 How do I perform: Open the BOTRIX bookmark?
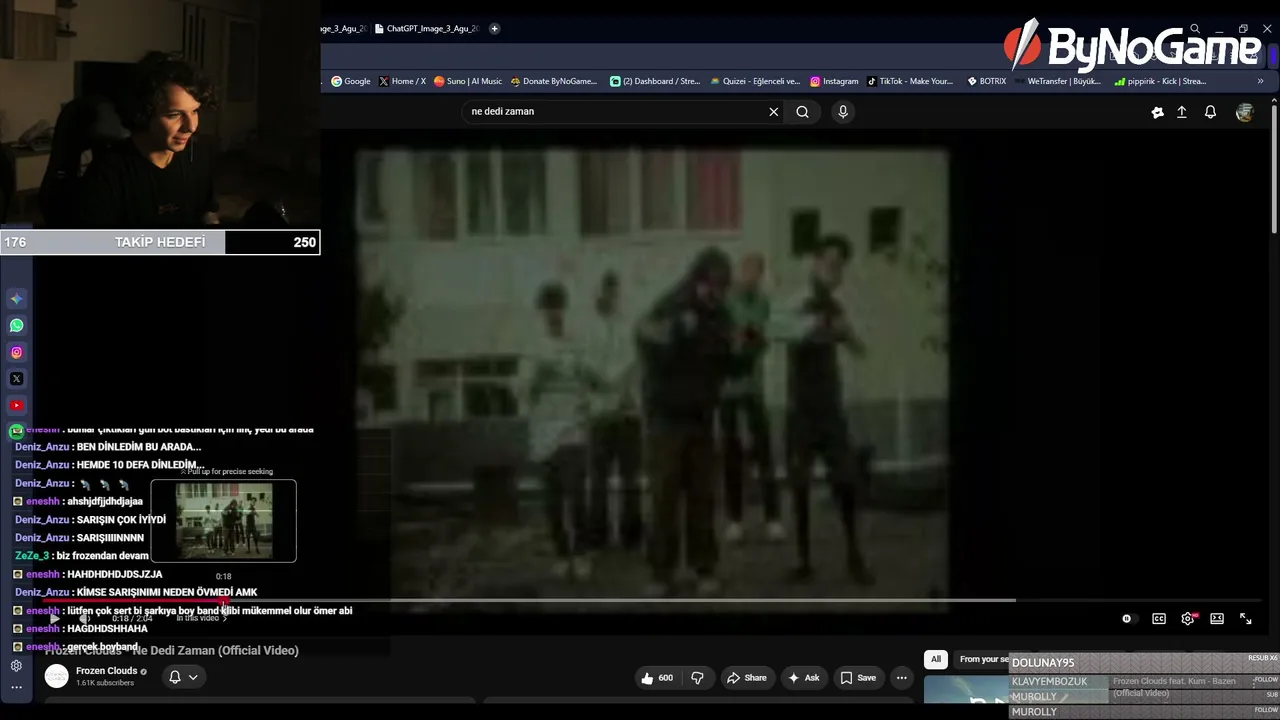(987, 82)
